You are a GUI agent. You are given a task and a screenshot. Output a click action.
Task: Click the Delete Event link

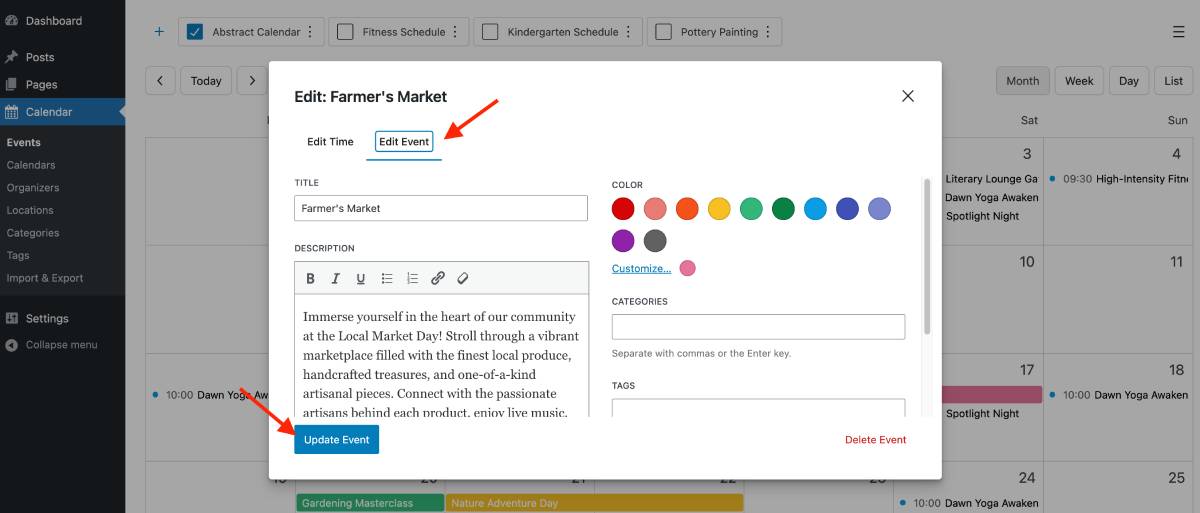point(876,440)
